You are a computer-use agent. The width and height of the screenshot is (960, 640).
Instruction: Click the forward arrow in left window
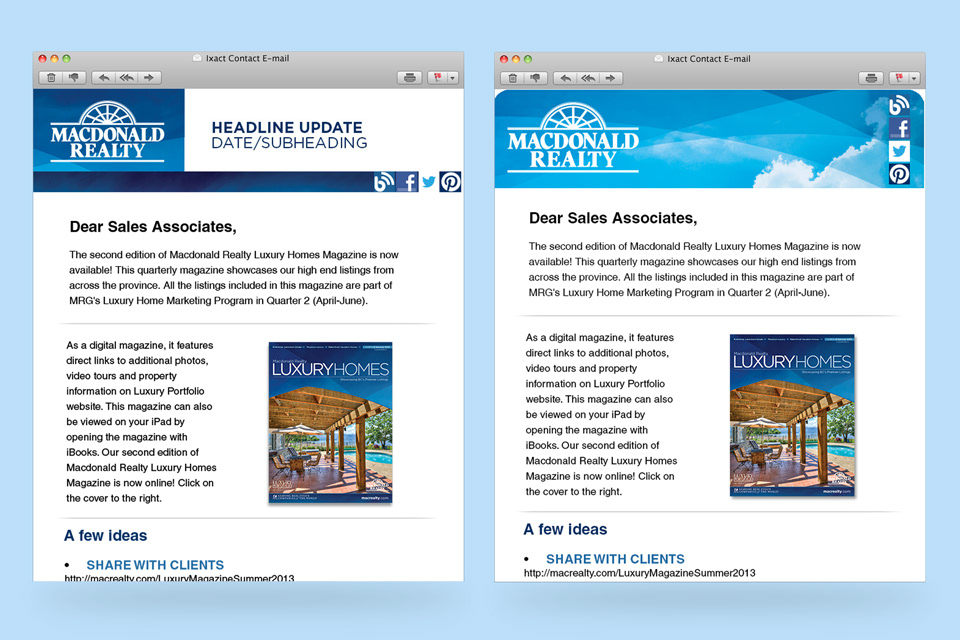tap(149, 78)
